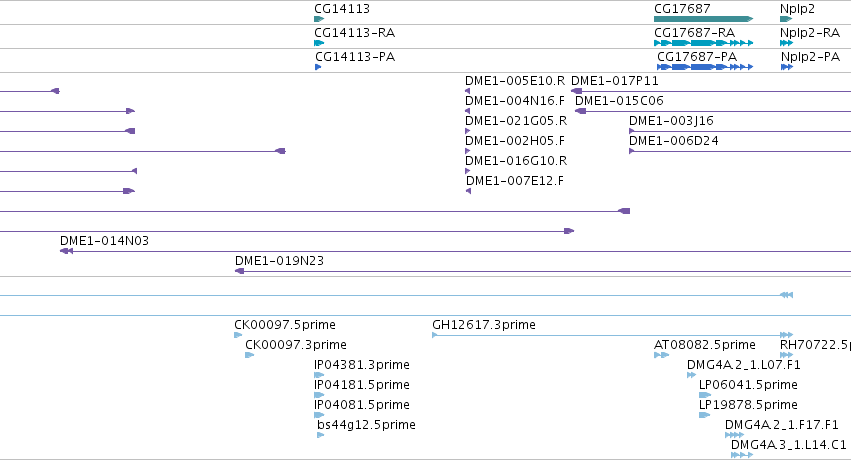Select the DMG4A.2_1.L07.F1 label
This screenshot has height=460, width=851.
[744, 365]
